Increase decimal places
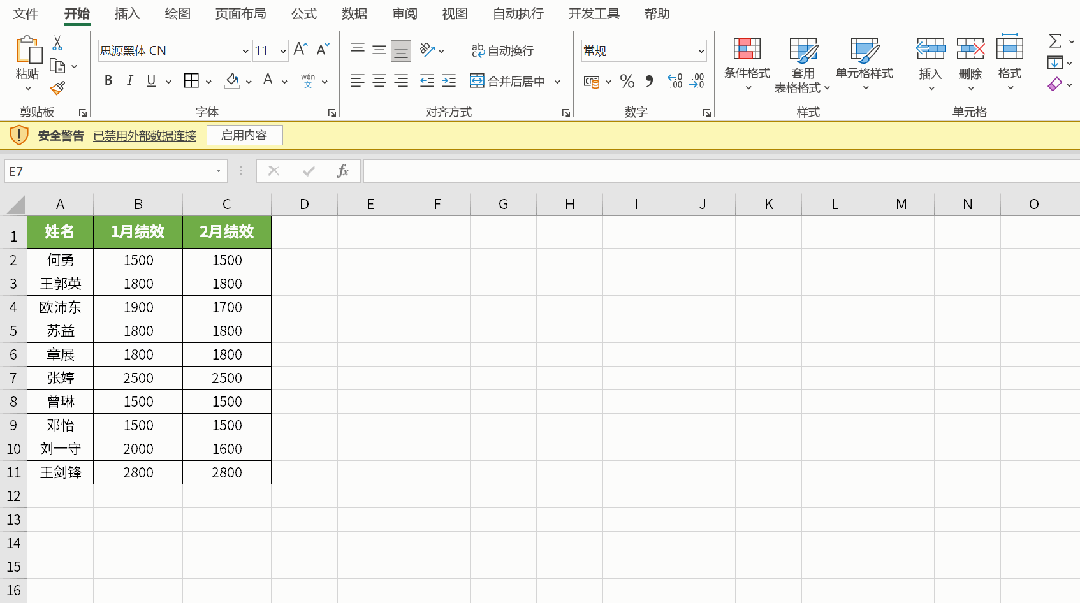Screen dimensions: 1080x603 675,81
